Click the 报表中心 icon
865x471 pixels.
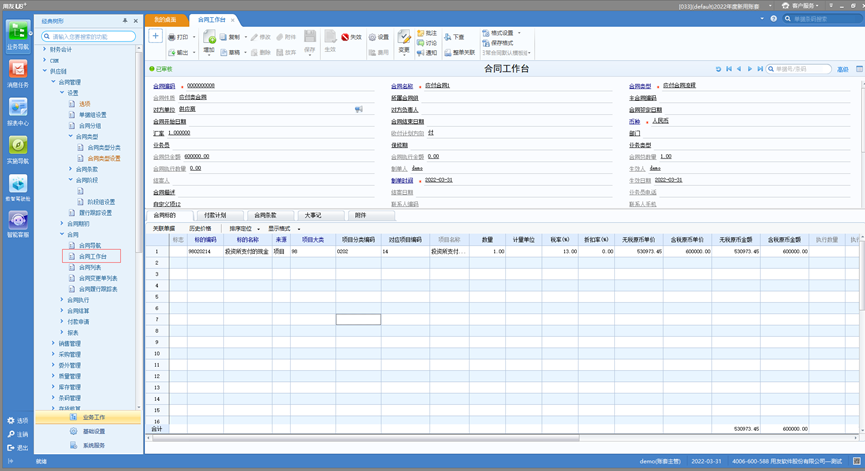pyautogui.click(x=17, y=109)
